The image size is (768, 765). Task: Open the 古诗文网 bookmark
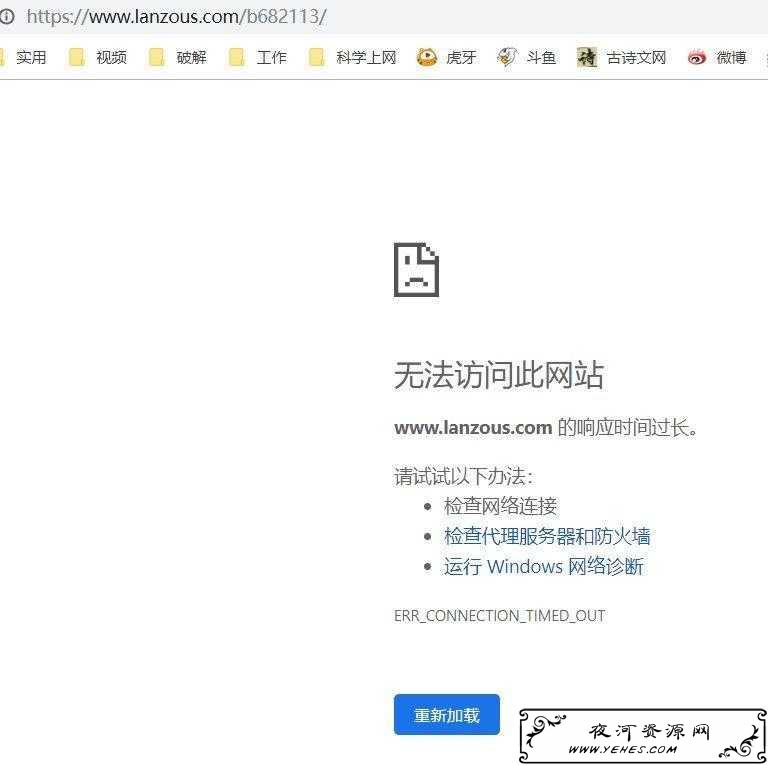click(x=622, y=57)
